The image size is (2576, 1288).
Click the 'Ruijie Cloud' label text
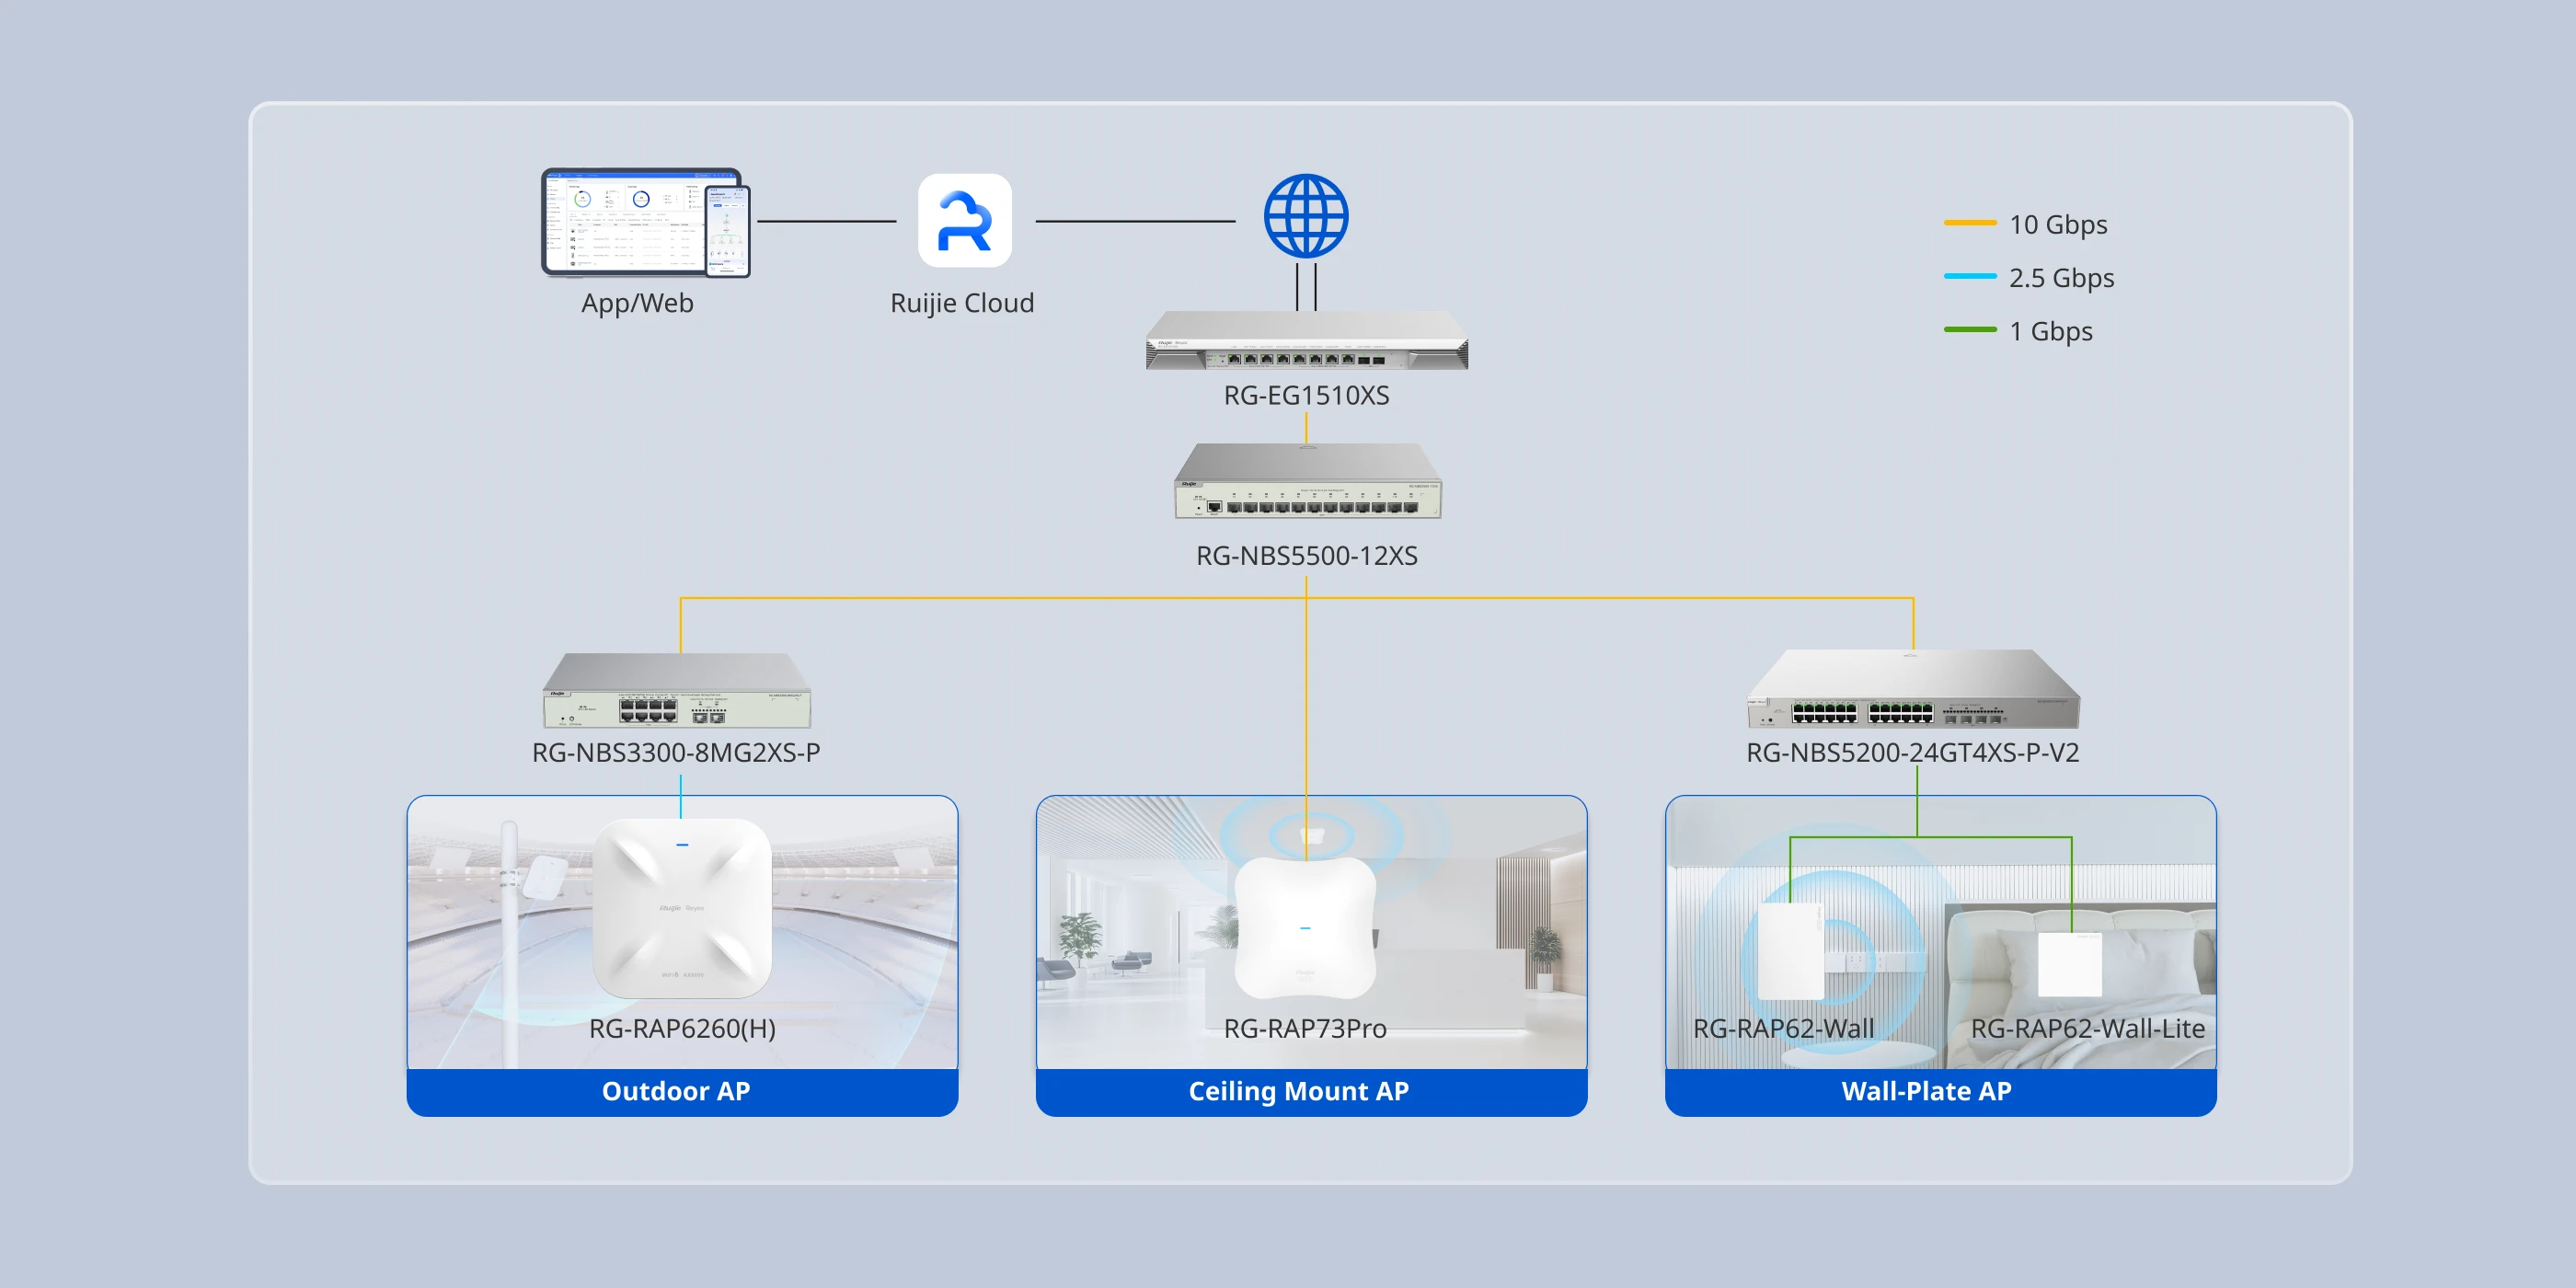962,303
